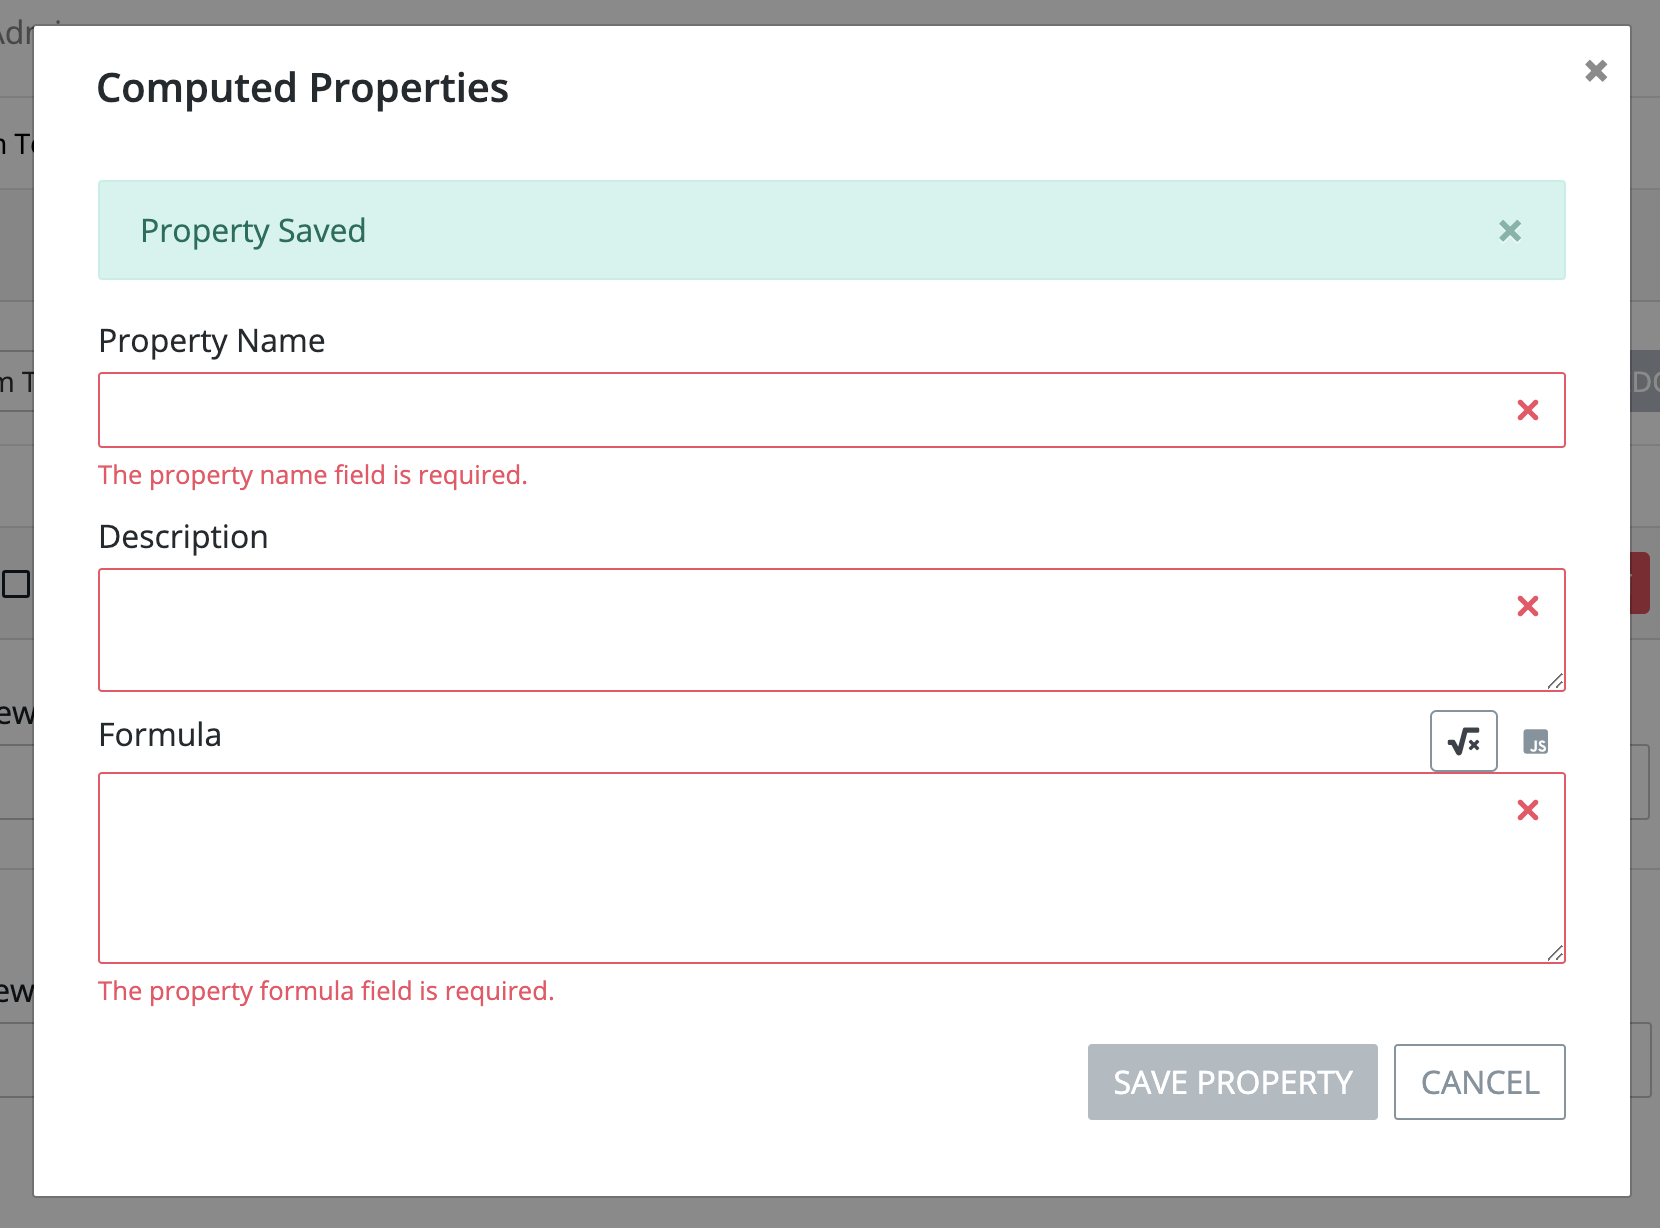This screenshot has height=1228, width=1660.
Task: Click inside the Description textarea
Action: pyautogui.click(x=700, y=630)
